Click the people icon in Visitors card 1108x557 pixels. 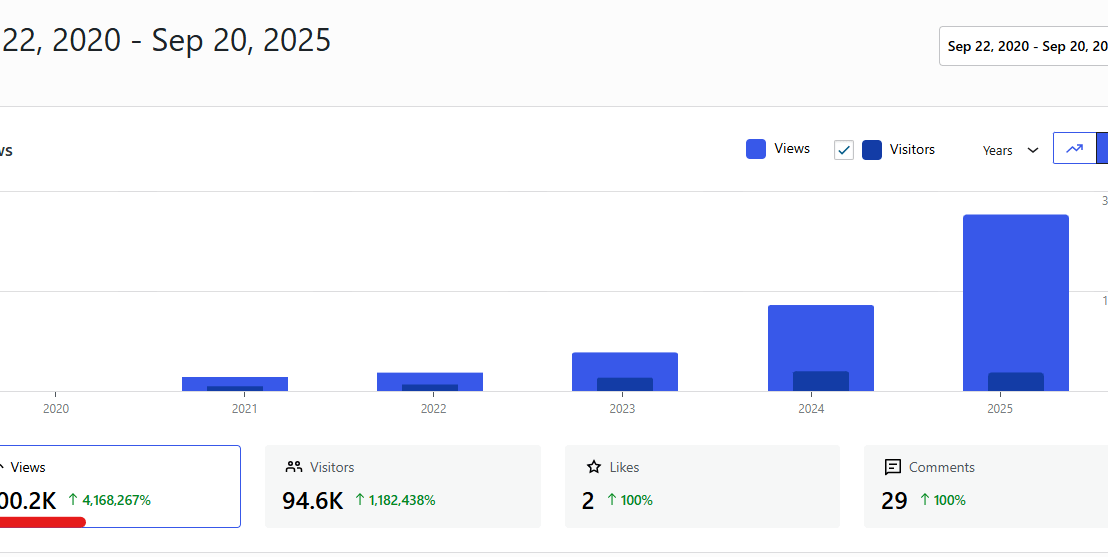click(293, 467)
